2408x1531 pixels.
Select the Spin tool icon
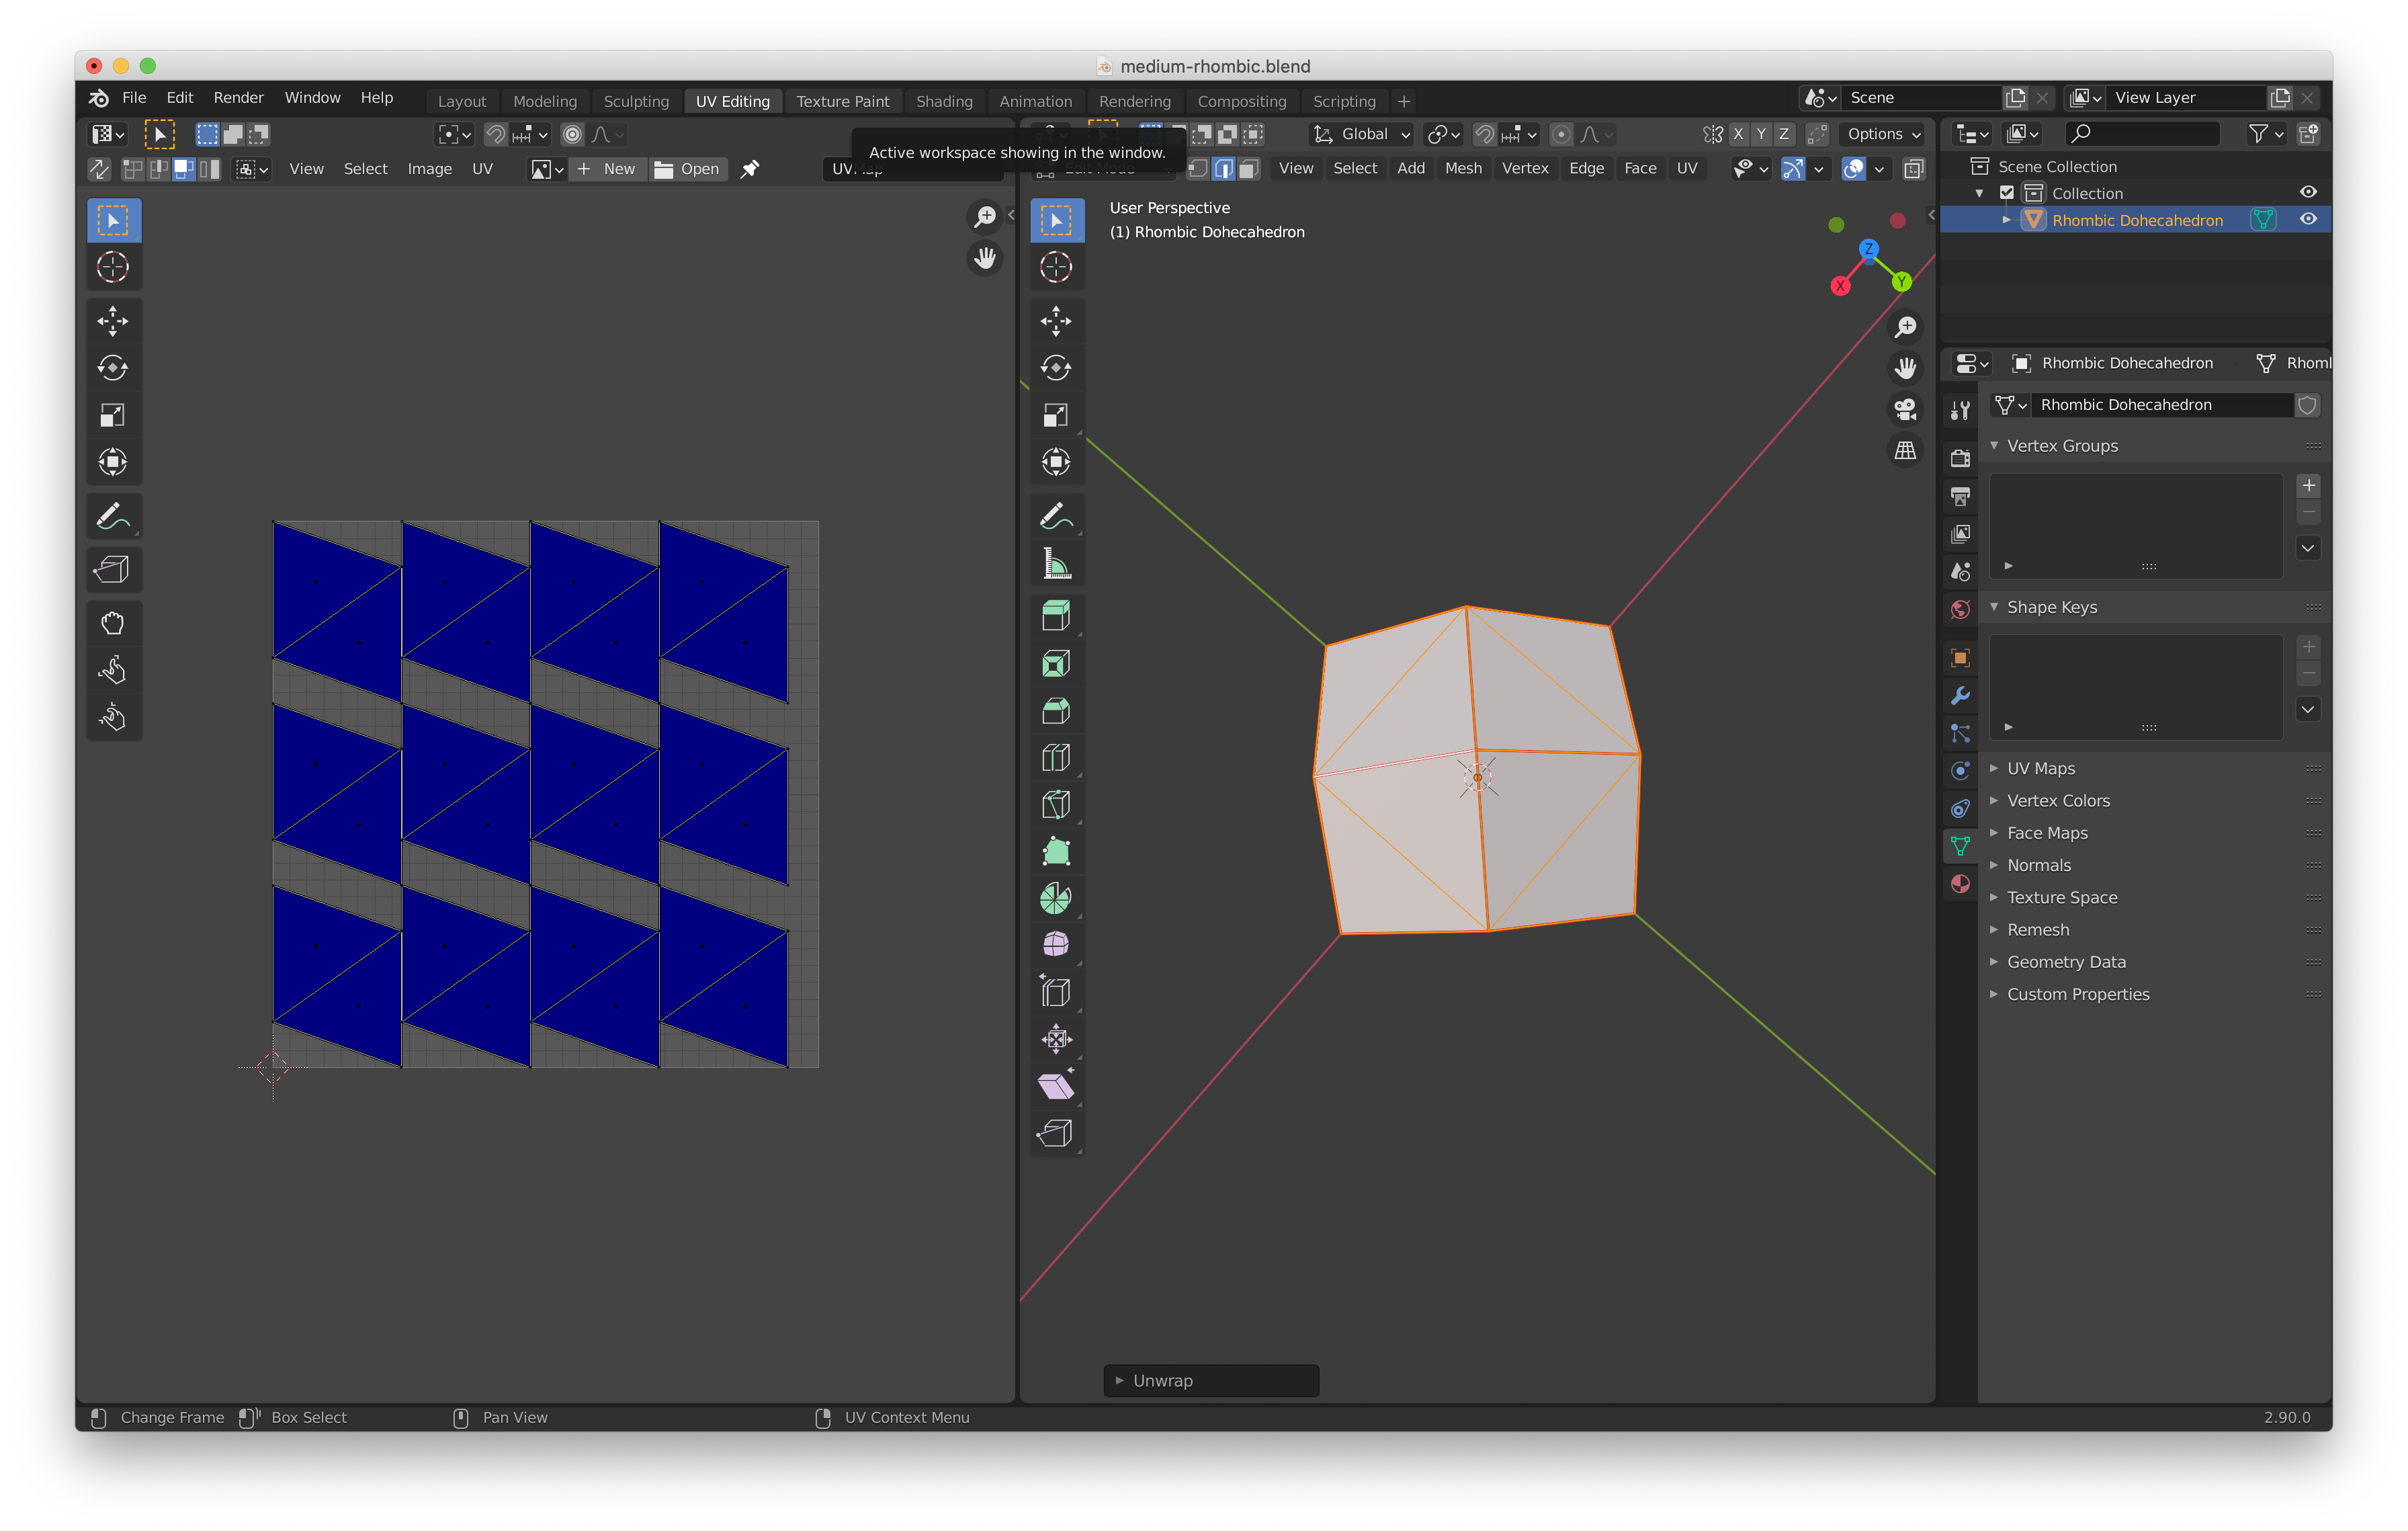click(x=1055, y=898)
